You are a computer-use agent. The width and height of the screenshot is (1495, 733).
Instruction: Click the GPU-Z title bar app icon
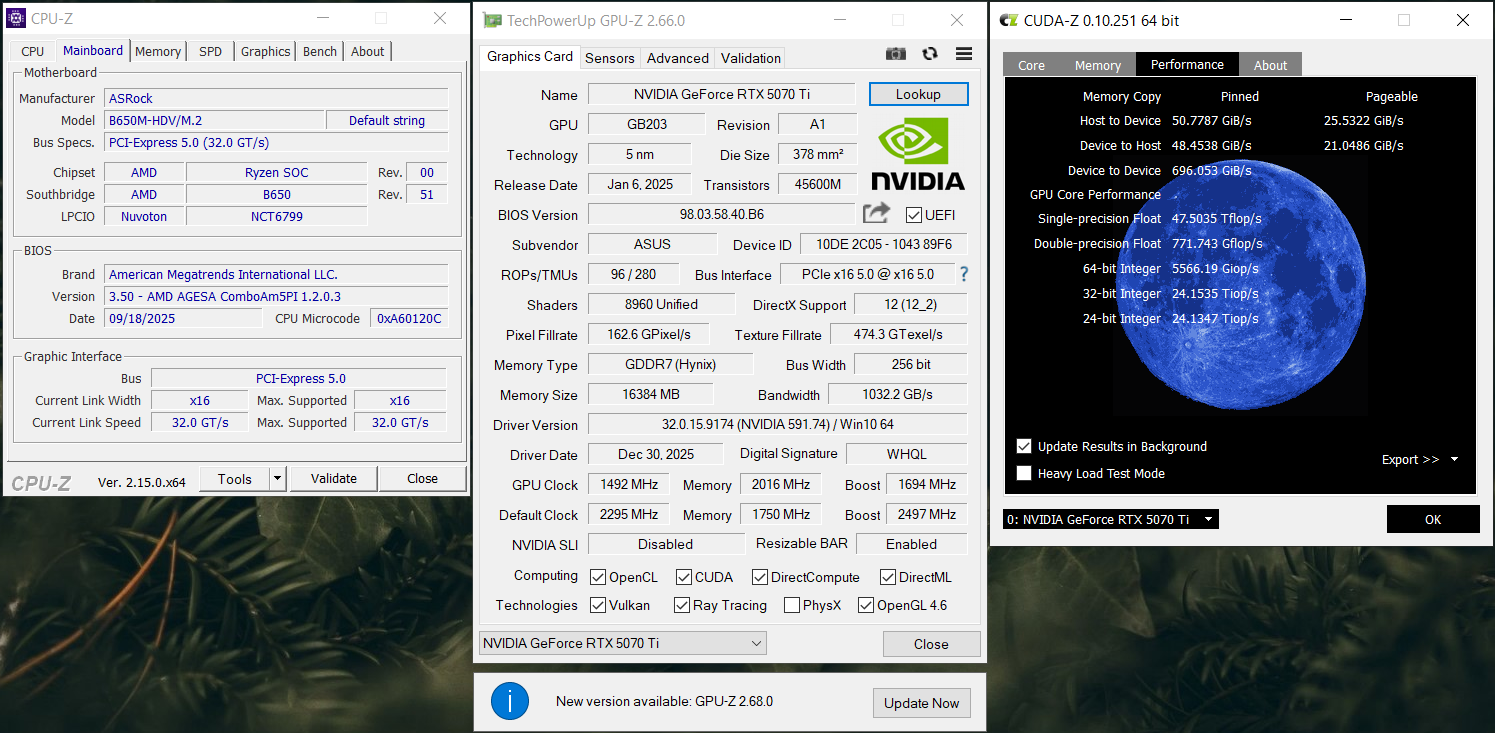(x=491, y=20)
